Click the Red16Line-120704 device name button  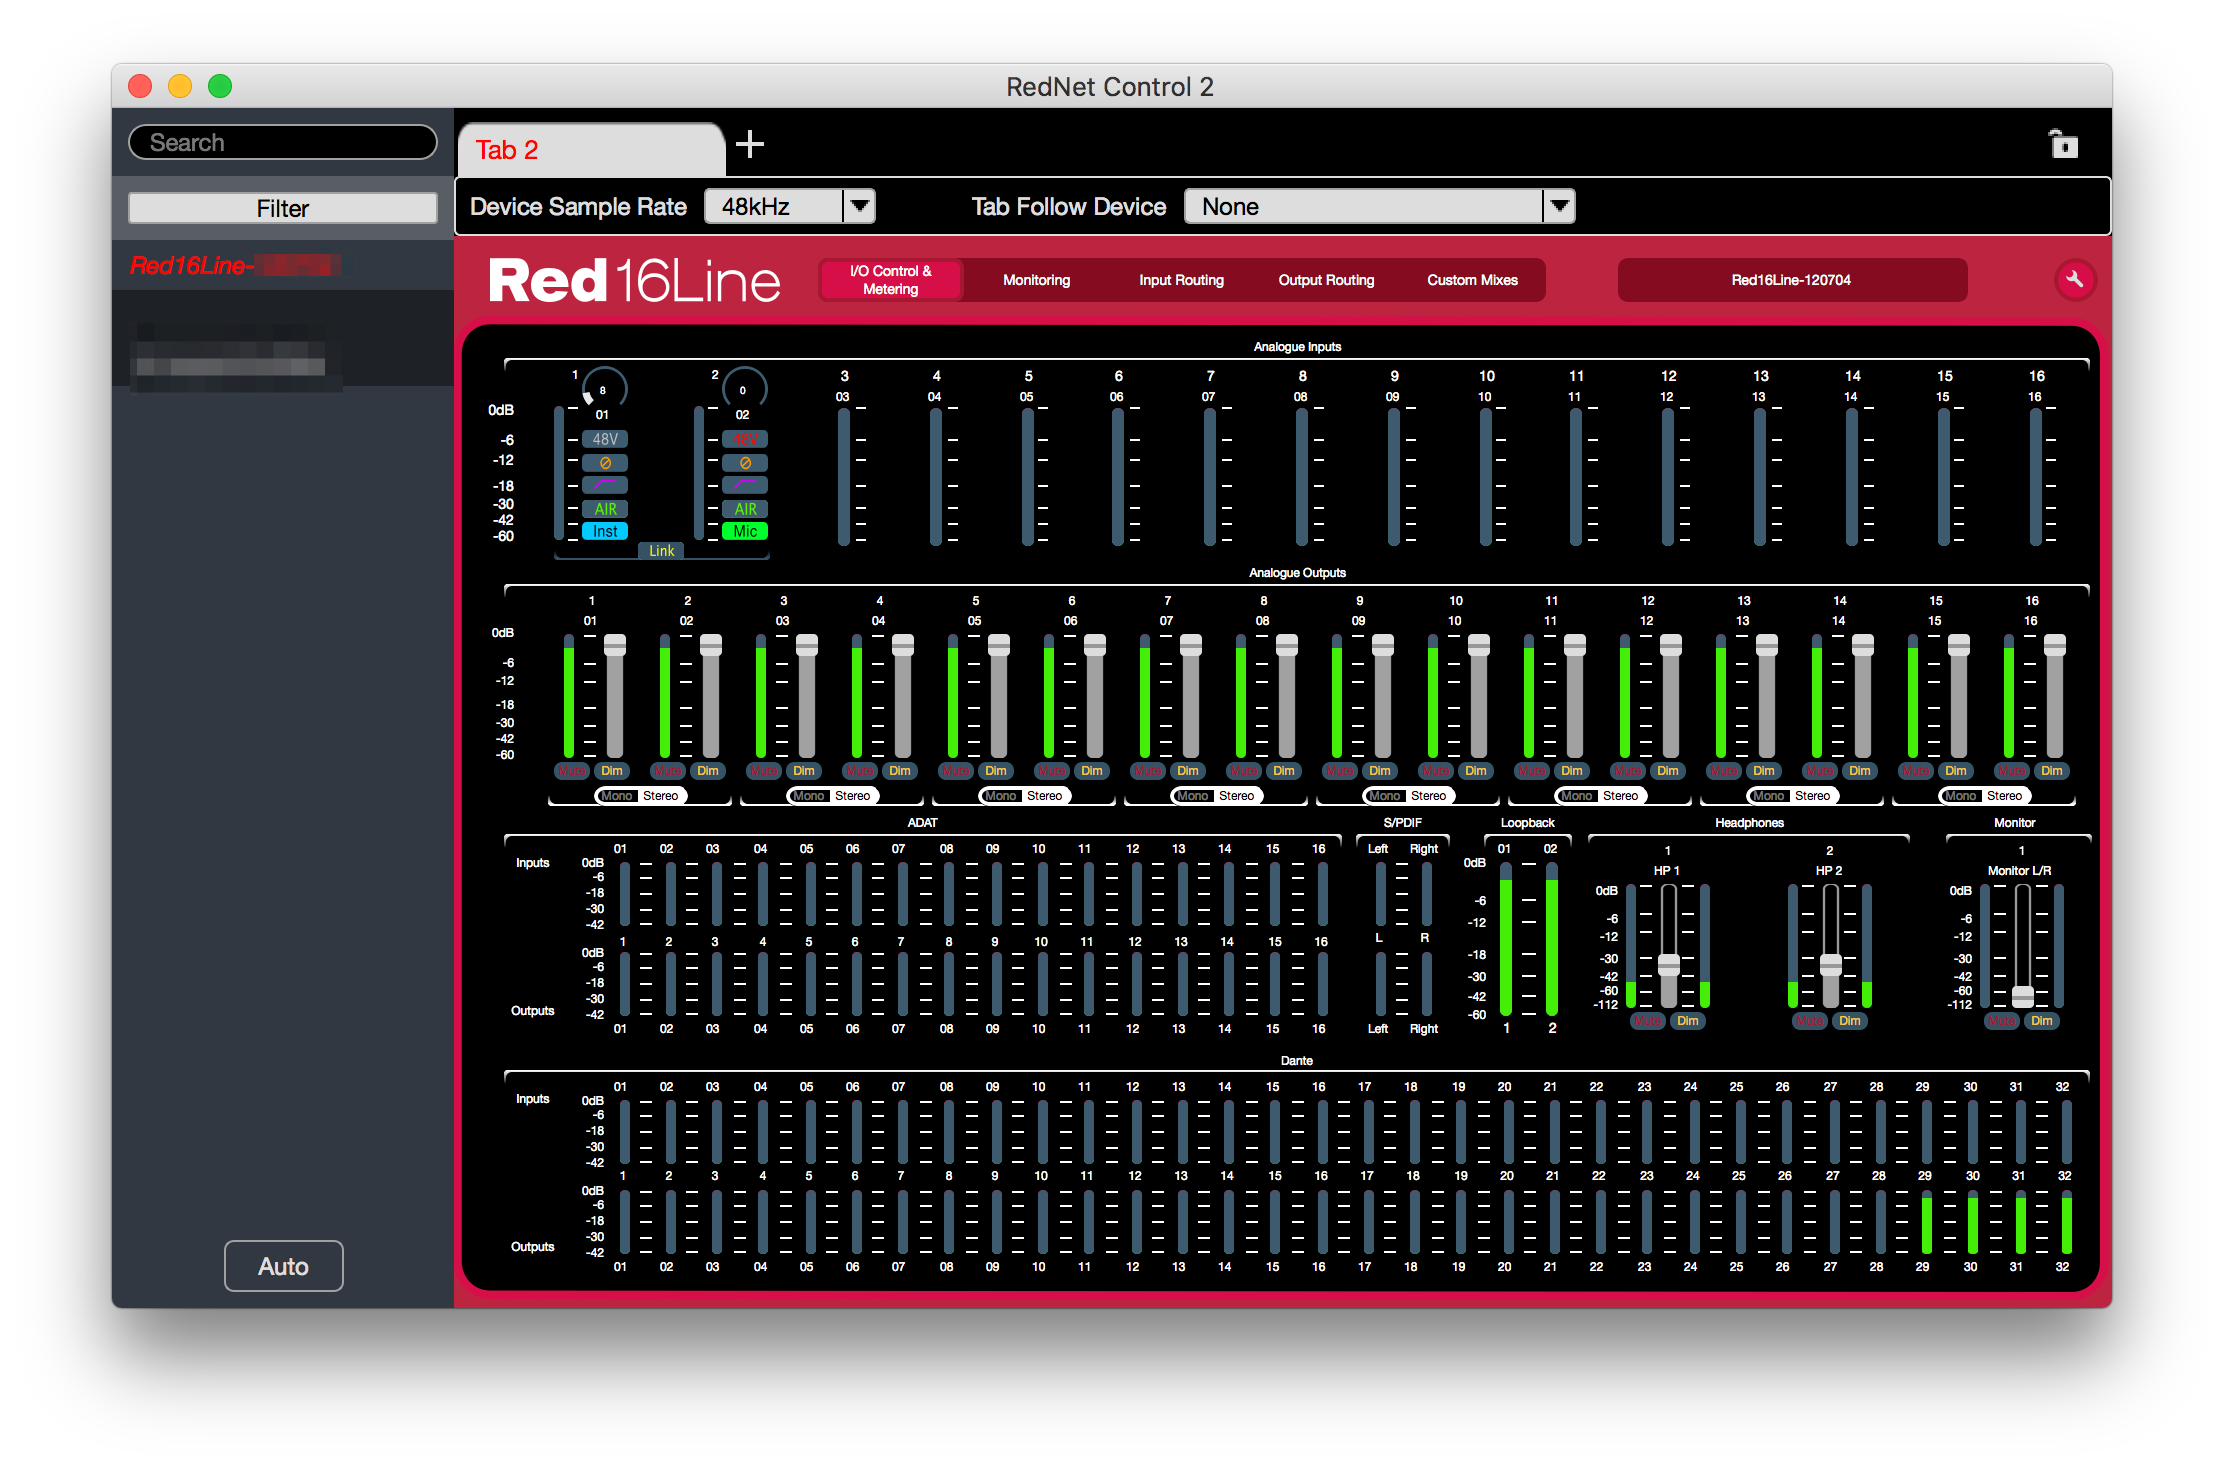pos(1792,280)
